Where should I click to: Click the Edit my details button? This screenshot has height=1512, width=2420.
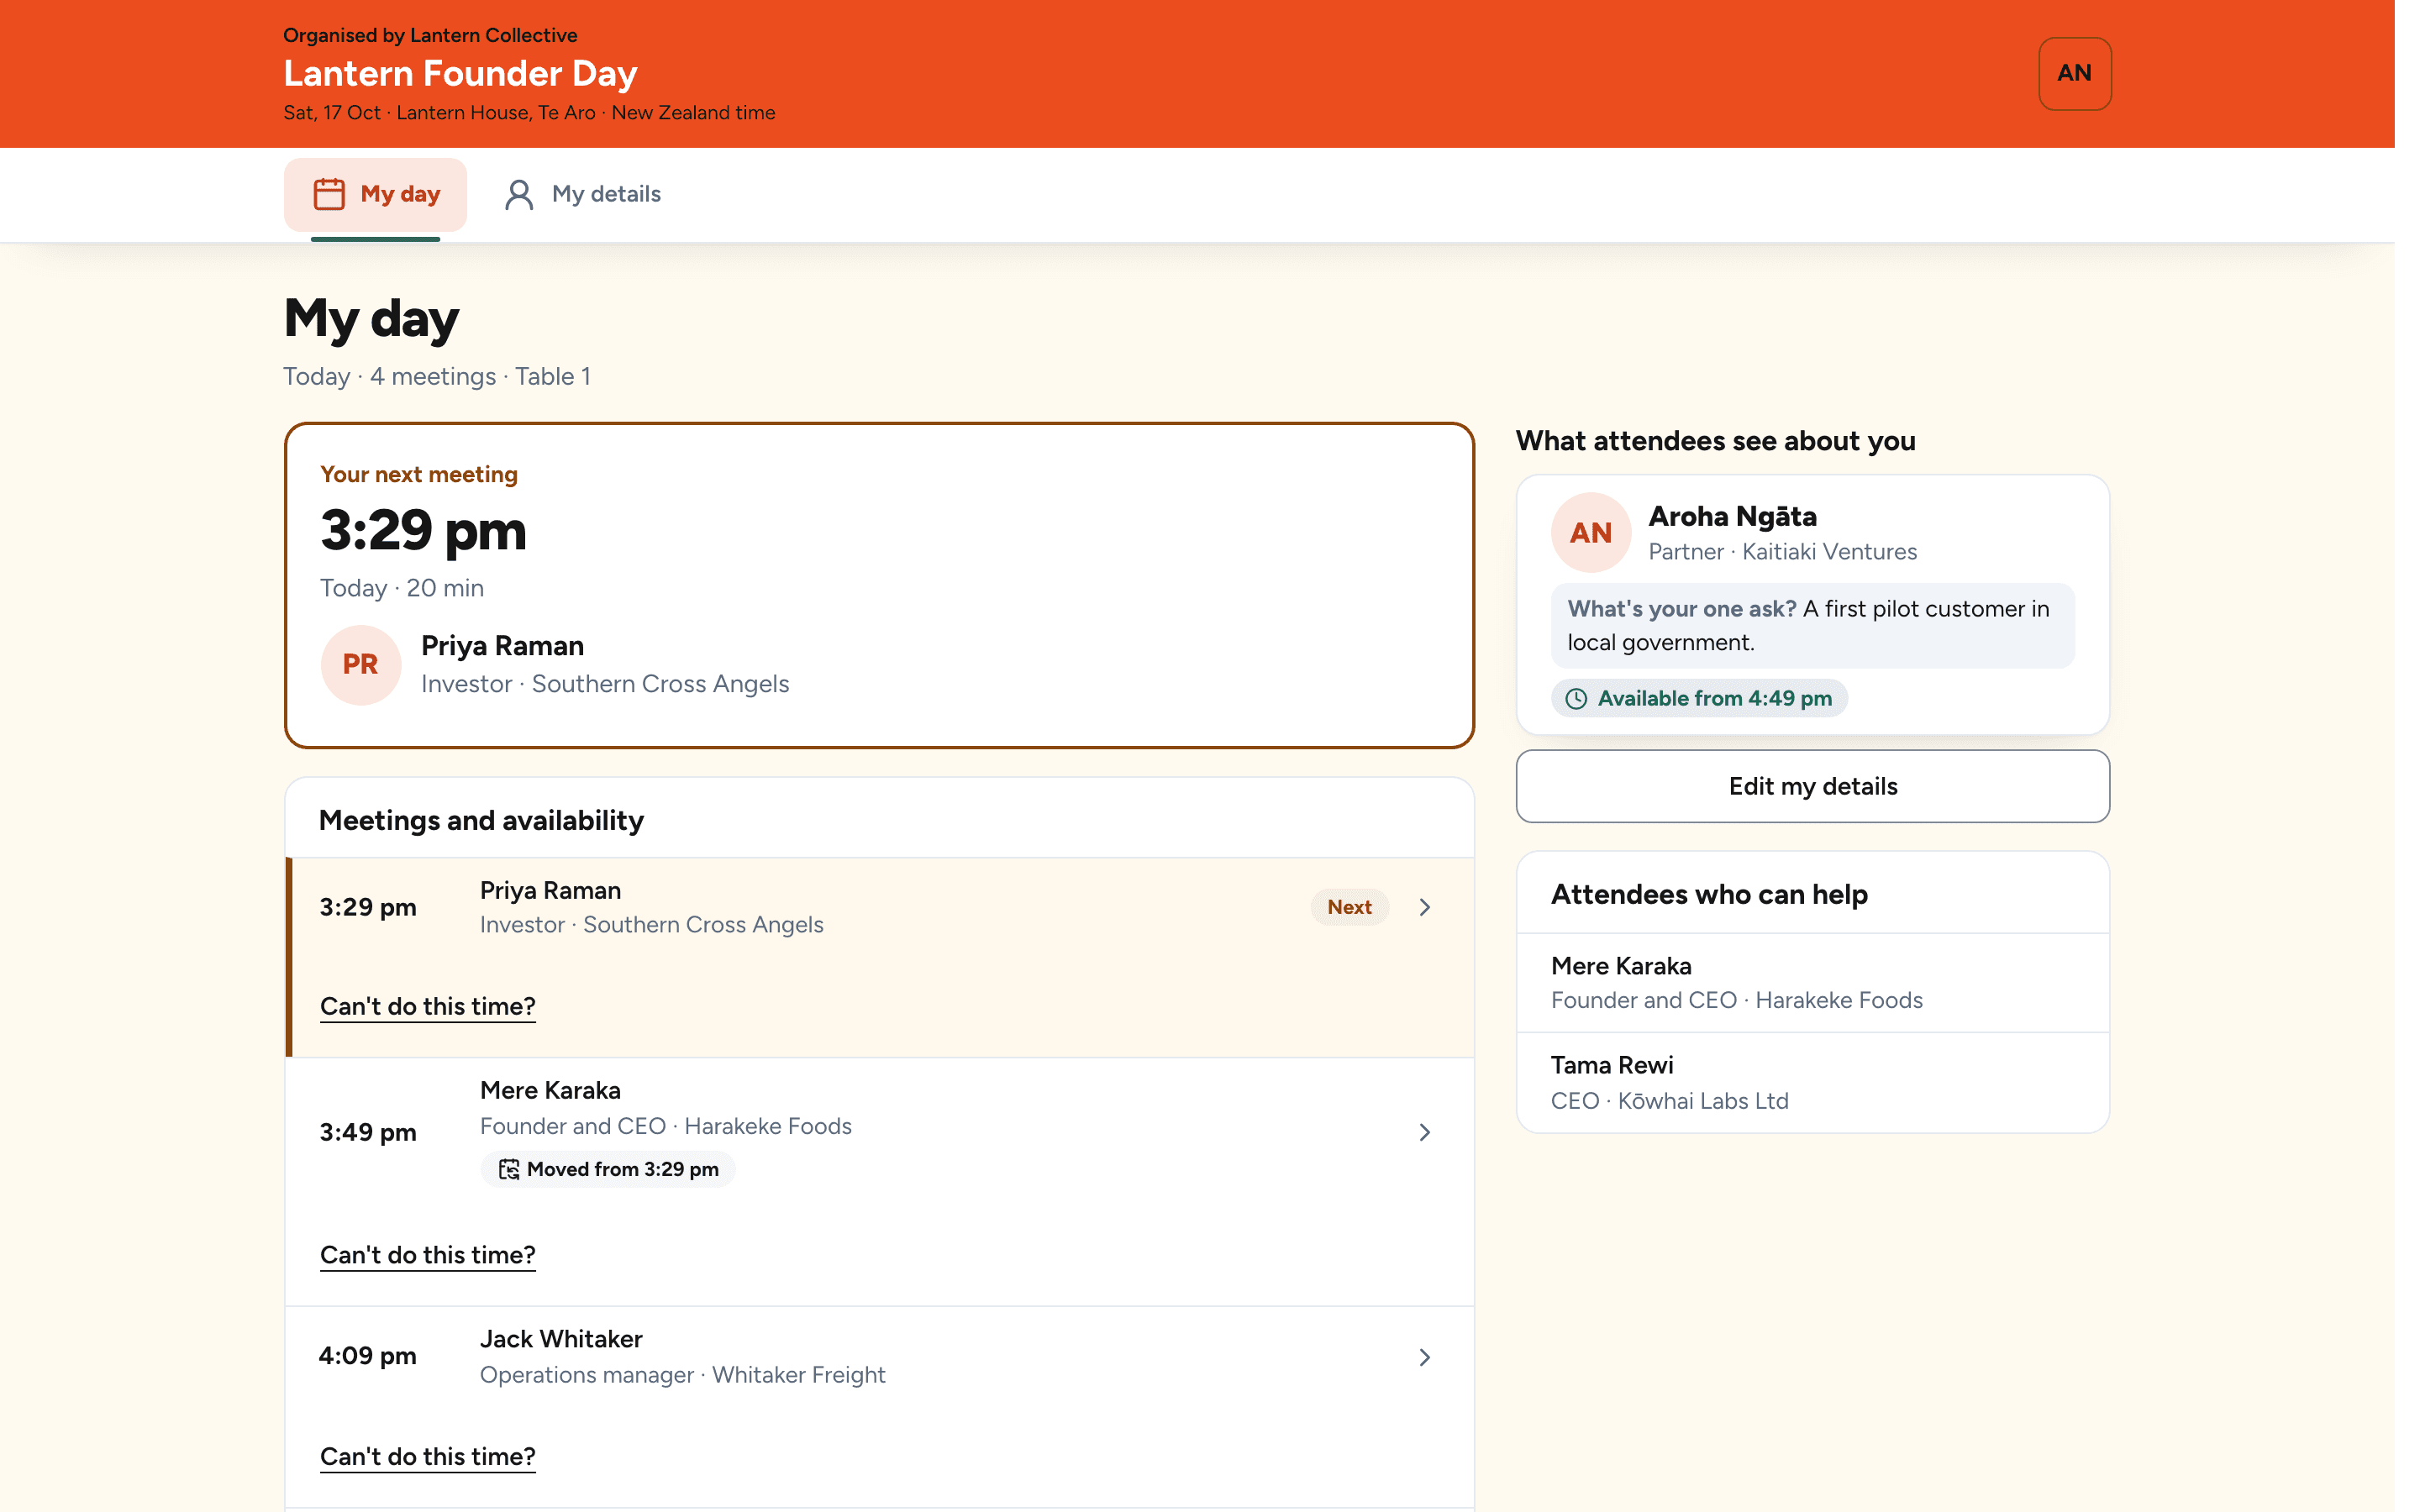(x=1812, y=786)
